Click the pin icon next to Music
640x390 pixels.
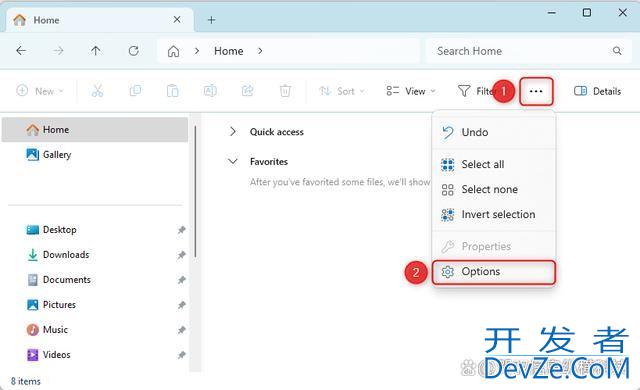182,330
